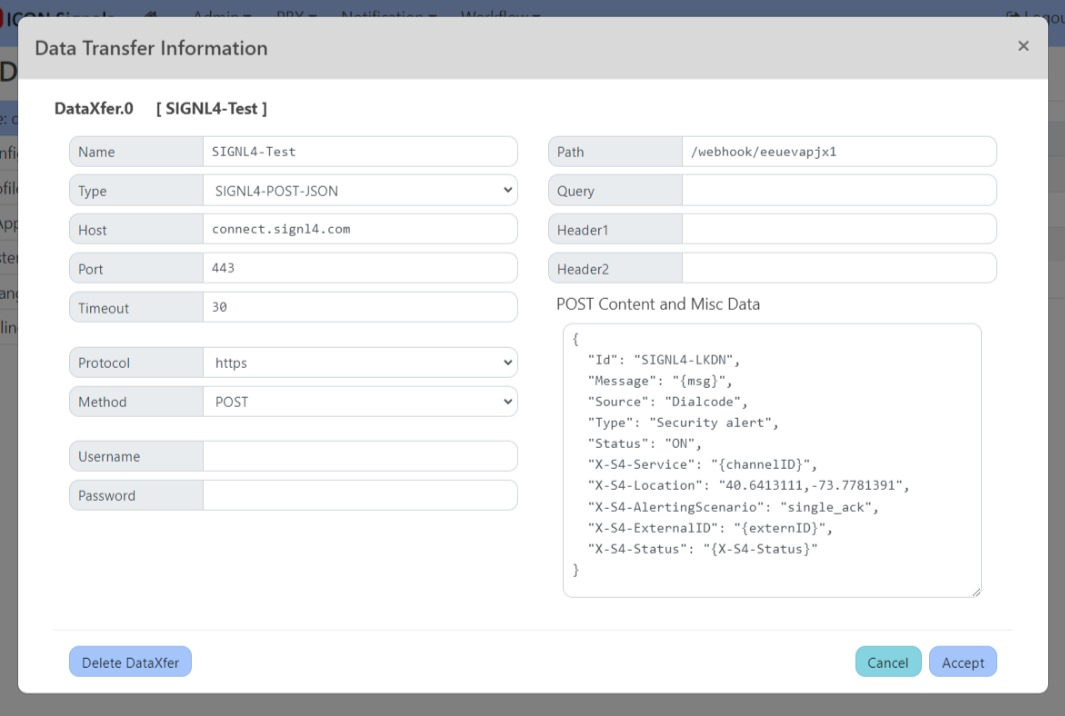
Task: Focus the Host field with connect.signl4.com
Action: point(360,230)
